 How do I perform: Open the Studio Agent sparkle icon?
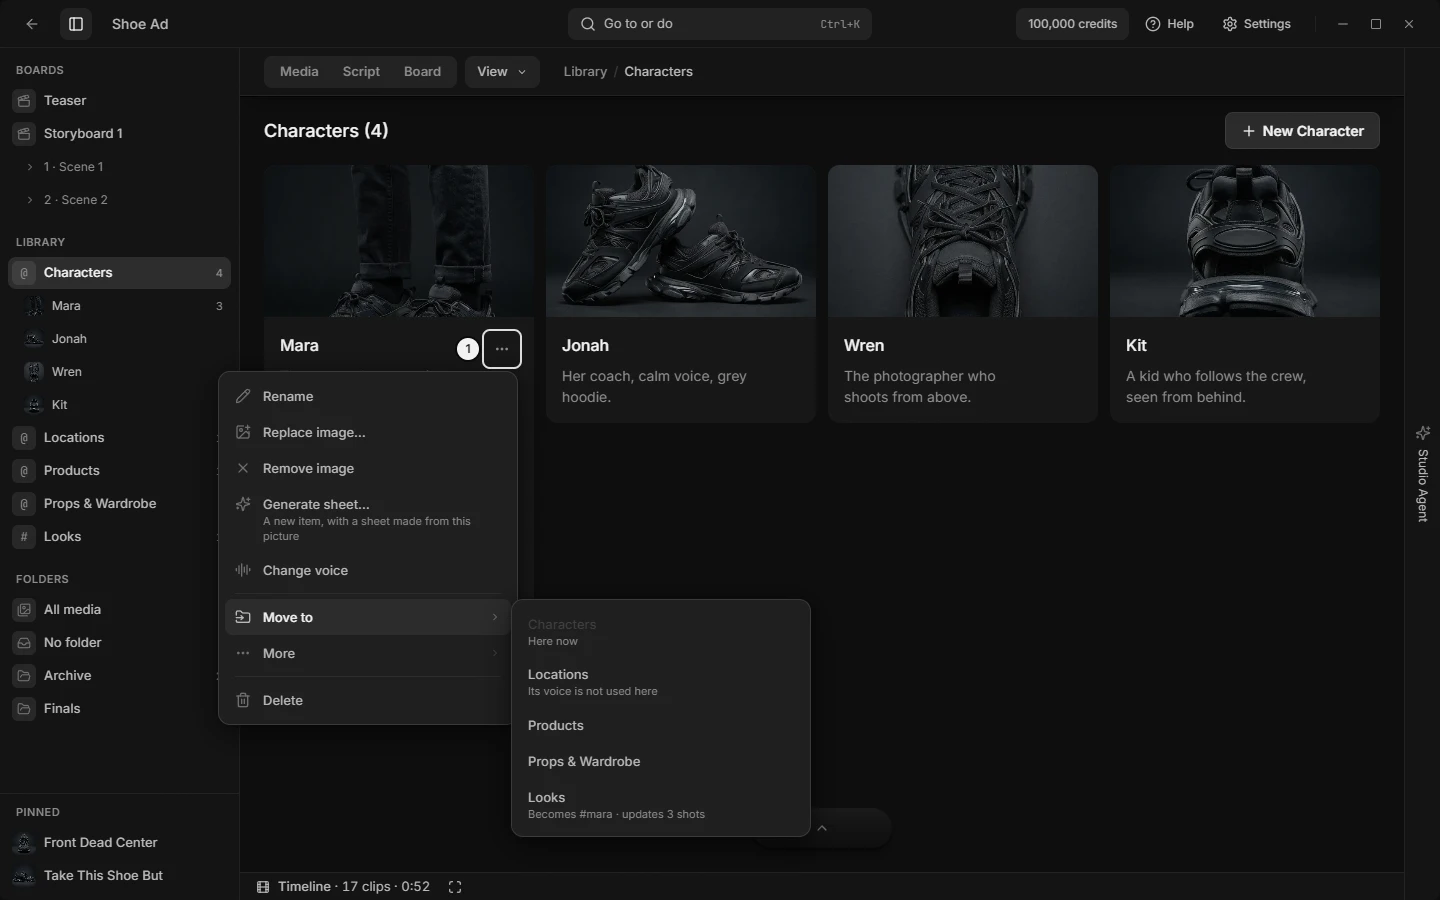coord(1422,433)
